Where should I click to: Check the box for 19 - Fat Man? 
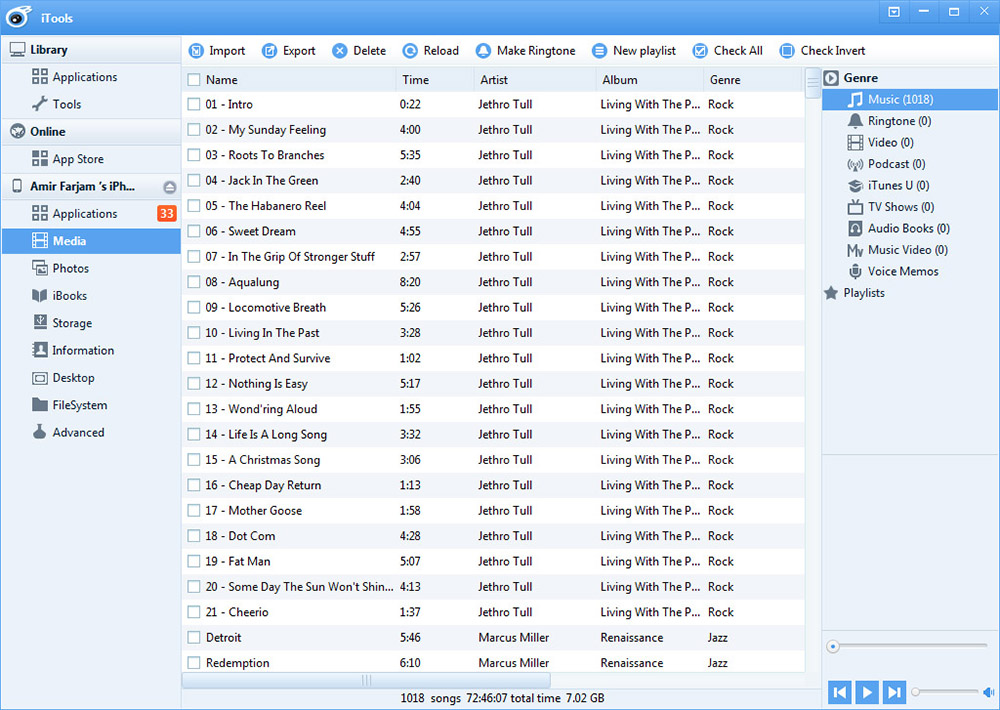[x=194, y=561]
